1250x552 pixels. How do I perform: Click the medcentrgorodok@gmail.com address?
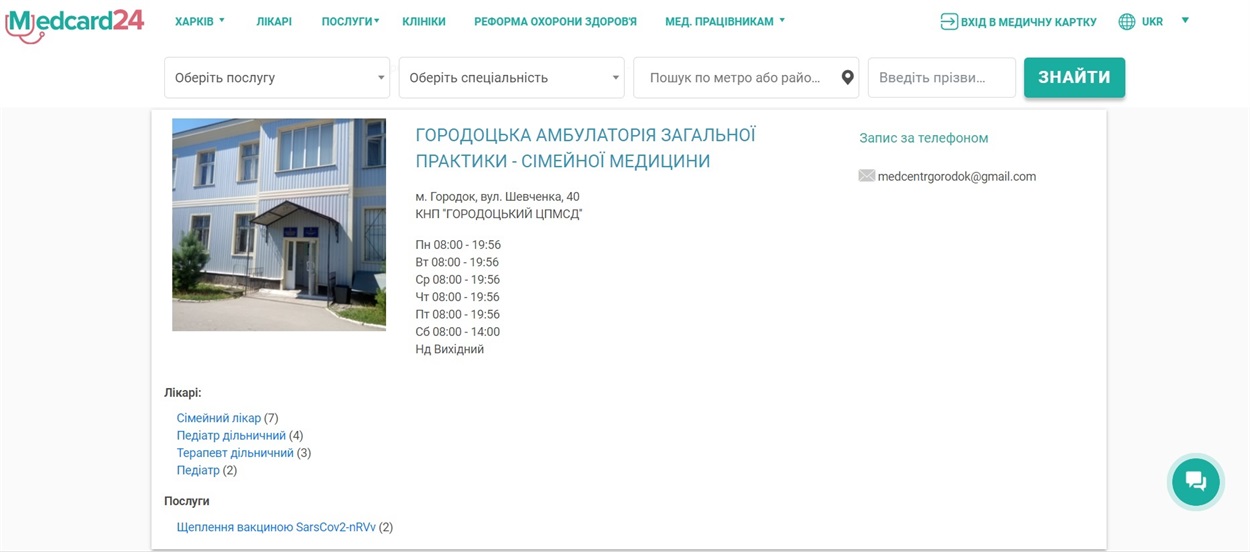click(x=957, y=176)
